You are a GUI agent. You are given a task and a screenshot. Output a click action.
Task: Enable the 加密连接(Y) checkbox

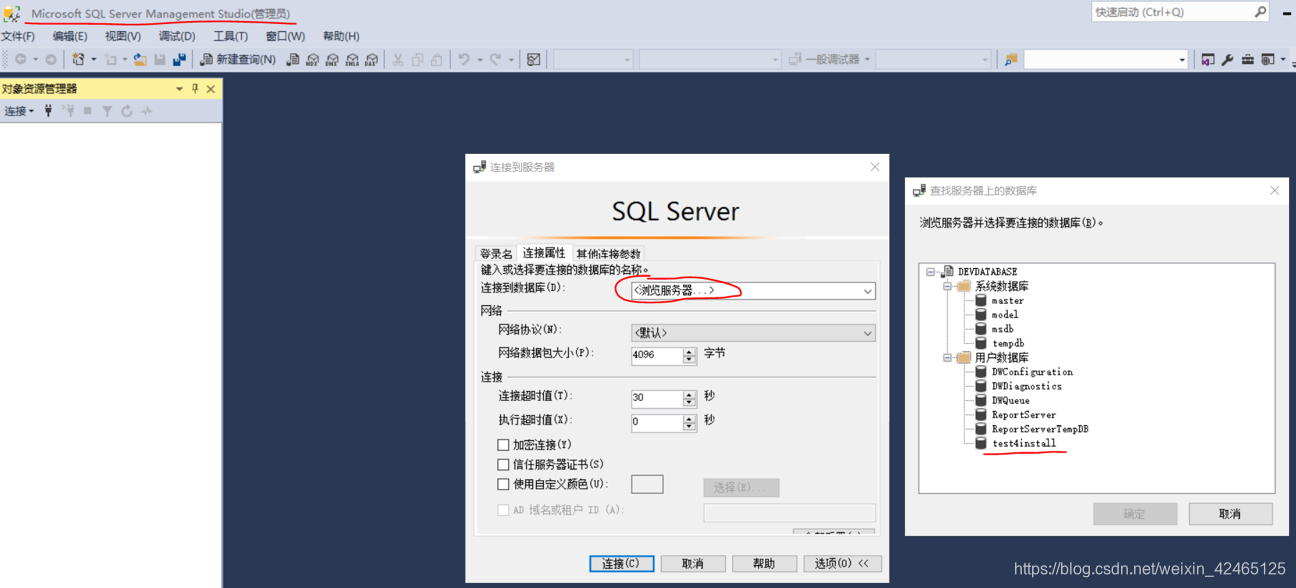[503, 445]
